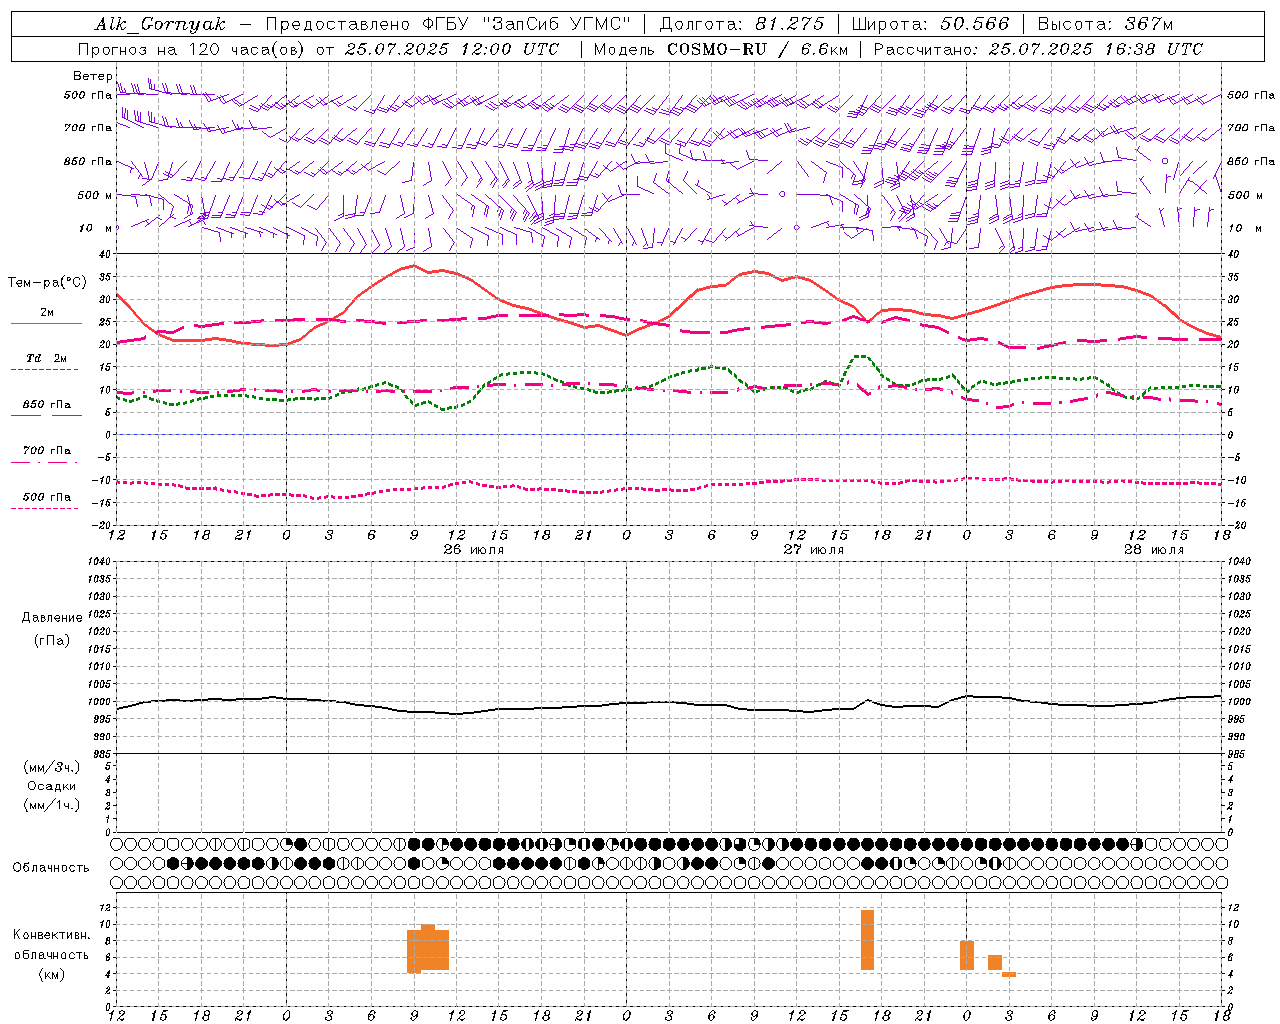Viewport: 1280px width, 1024px height.
Task: Click the forecast span Прогноз на 120 часа(ов)
Action: (192, 49)
